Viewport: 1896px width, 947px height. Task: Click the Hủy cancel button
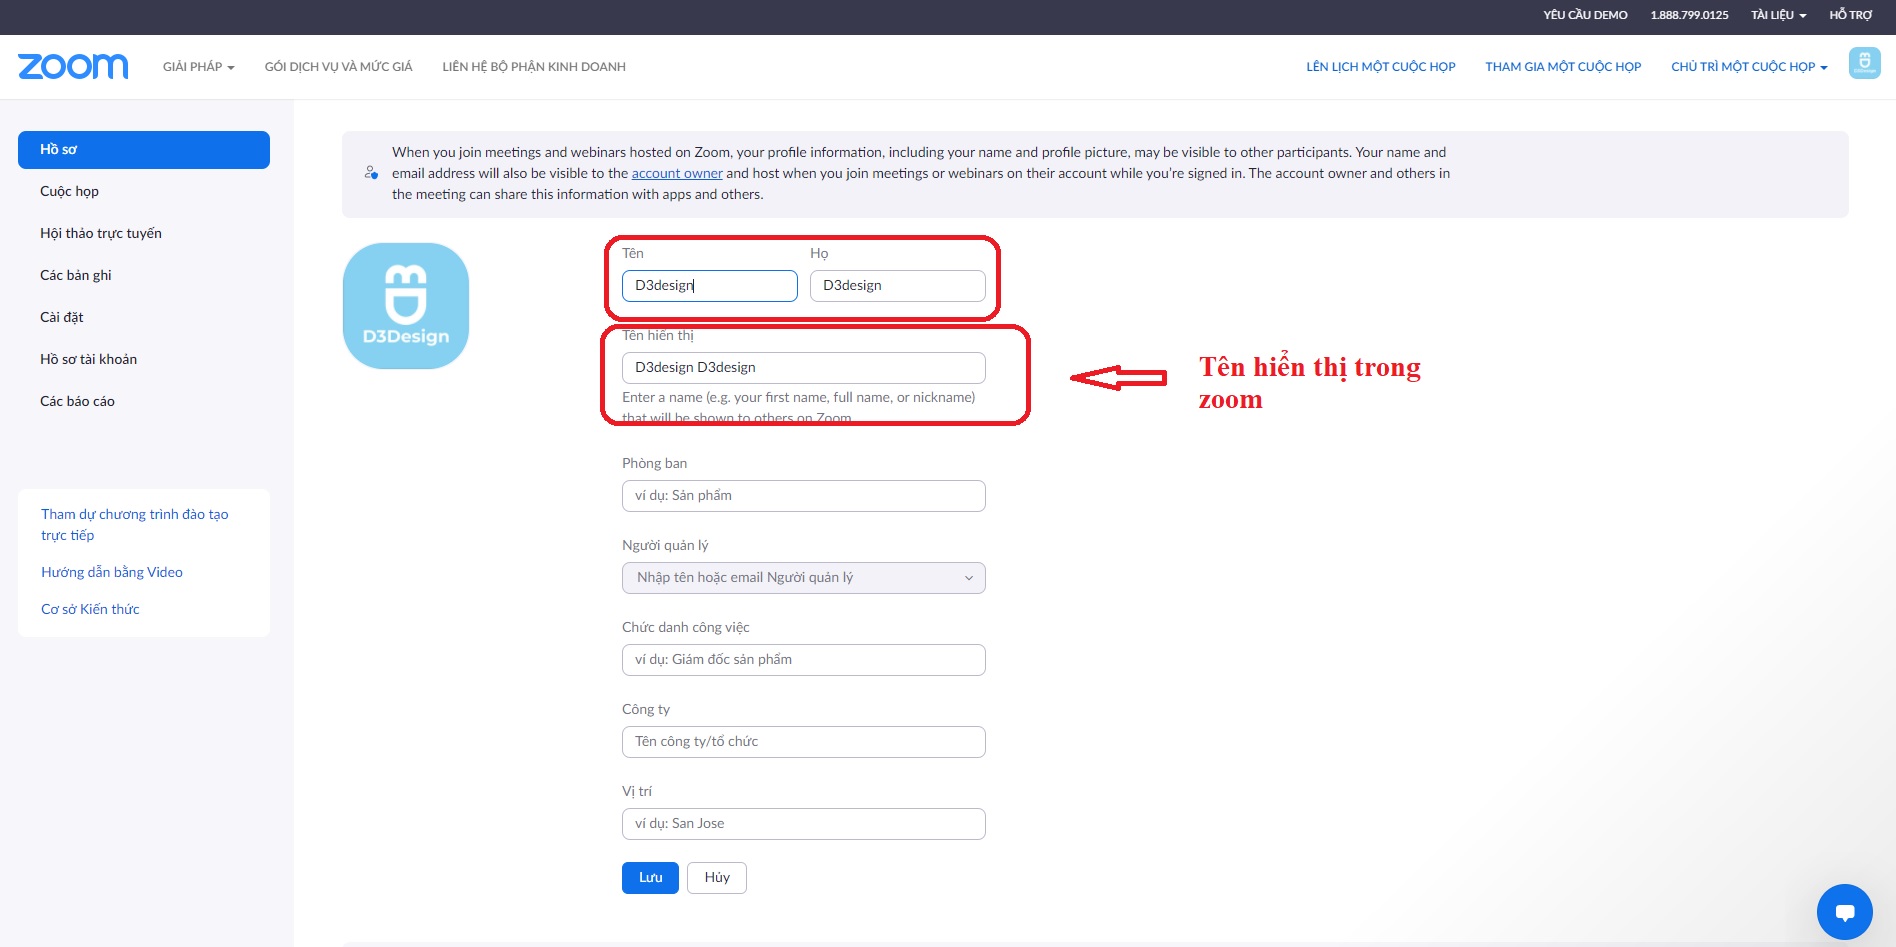coord(717,878)
